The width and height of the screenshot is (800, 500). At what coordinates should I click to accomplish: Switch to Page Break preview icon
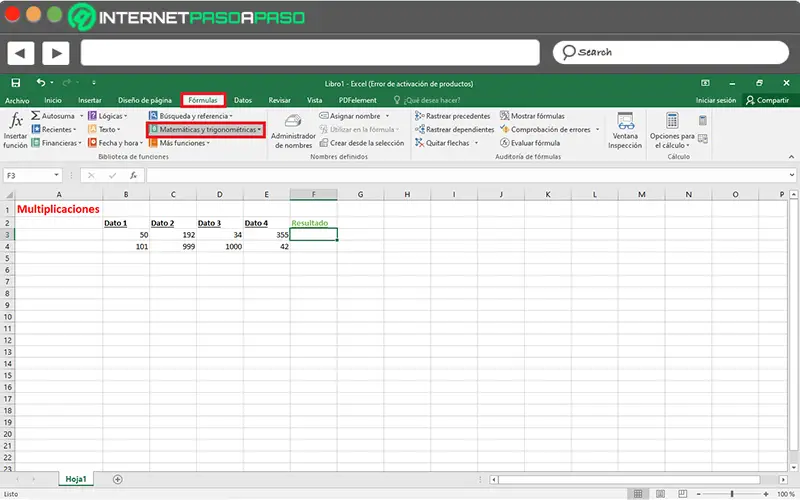click(683, 493)
